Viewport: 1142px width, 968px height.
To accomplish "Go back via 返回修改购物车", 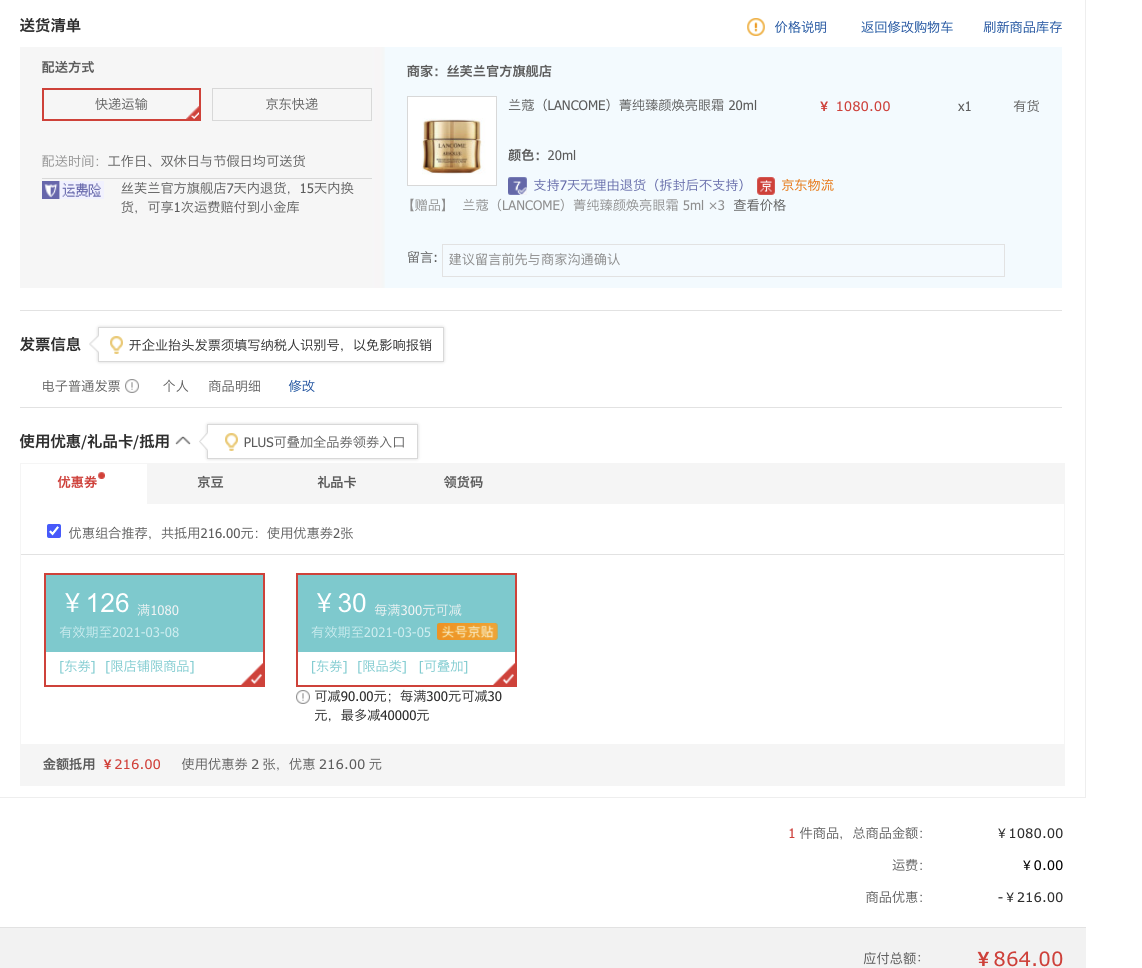I will point(907,27).
